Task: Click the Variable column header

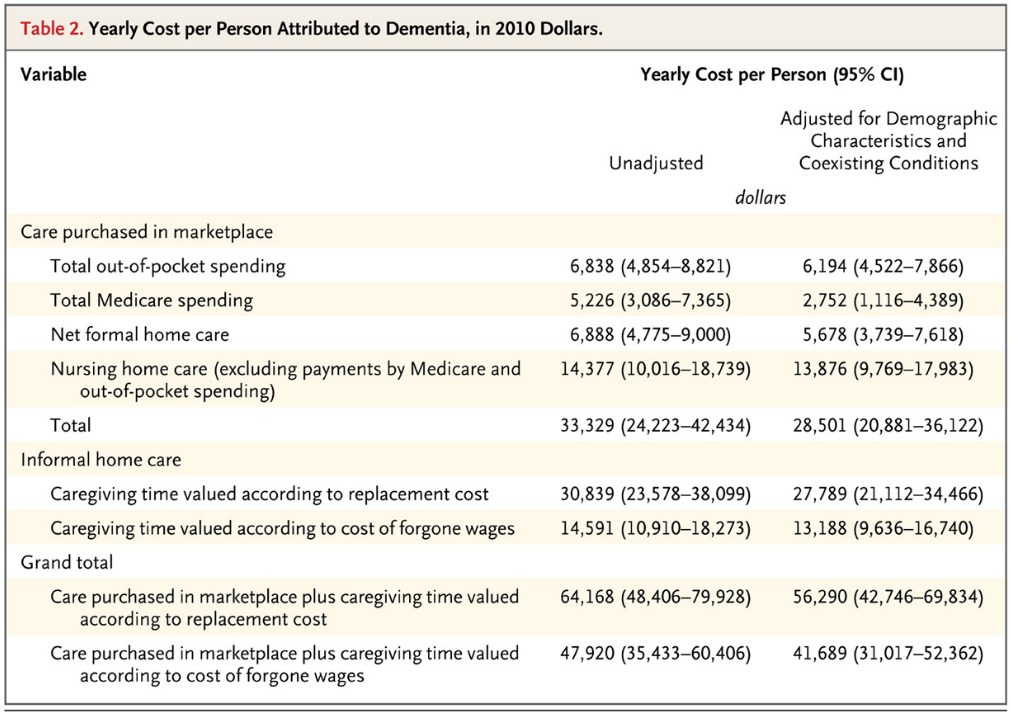Action: pos(54,74)
